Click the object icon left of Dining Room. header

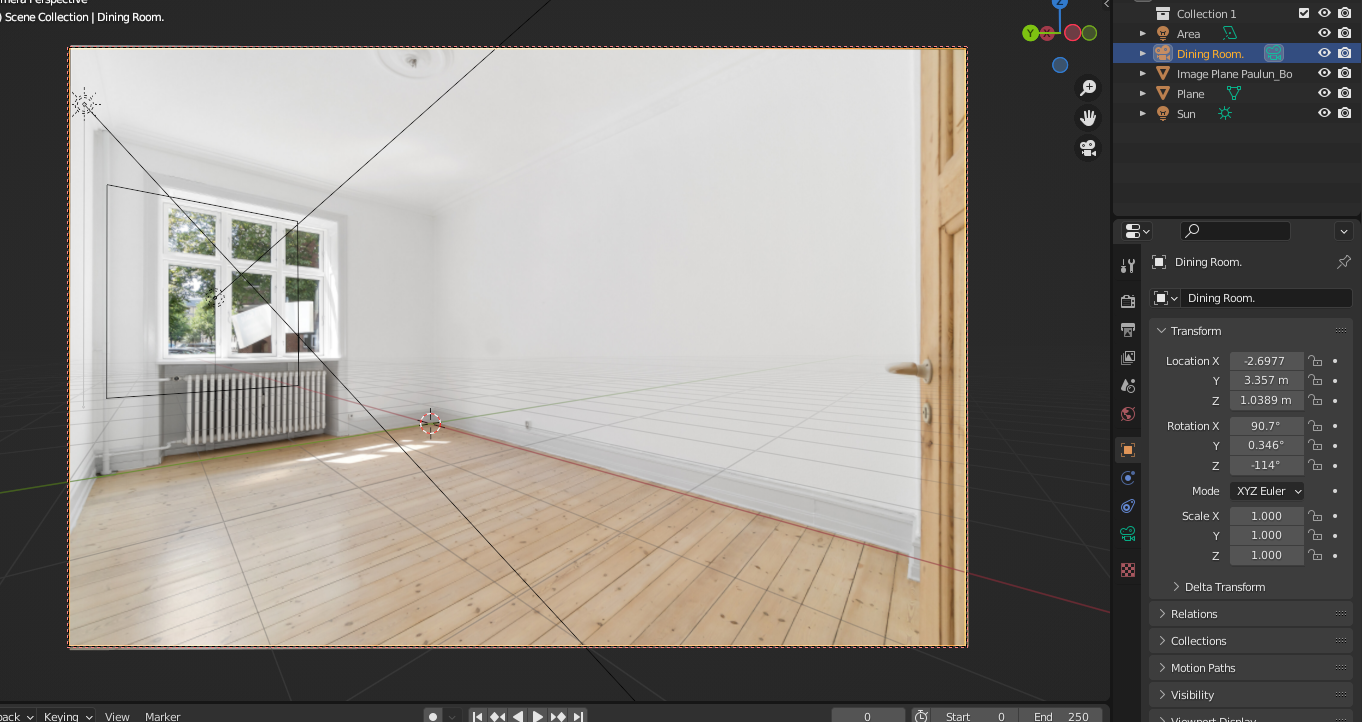1159,262
